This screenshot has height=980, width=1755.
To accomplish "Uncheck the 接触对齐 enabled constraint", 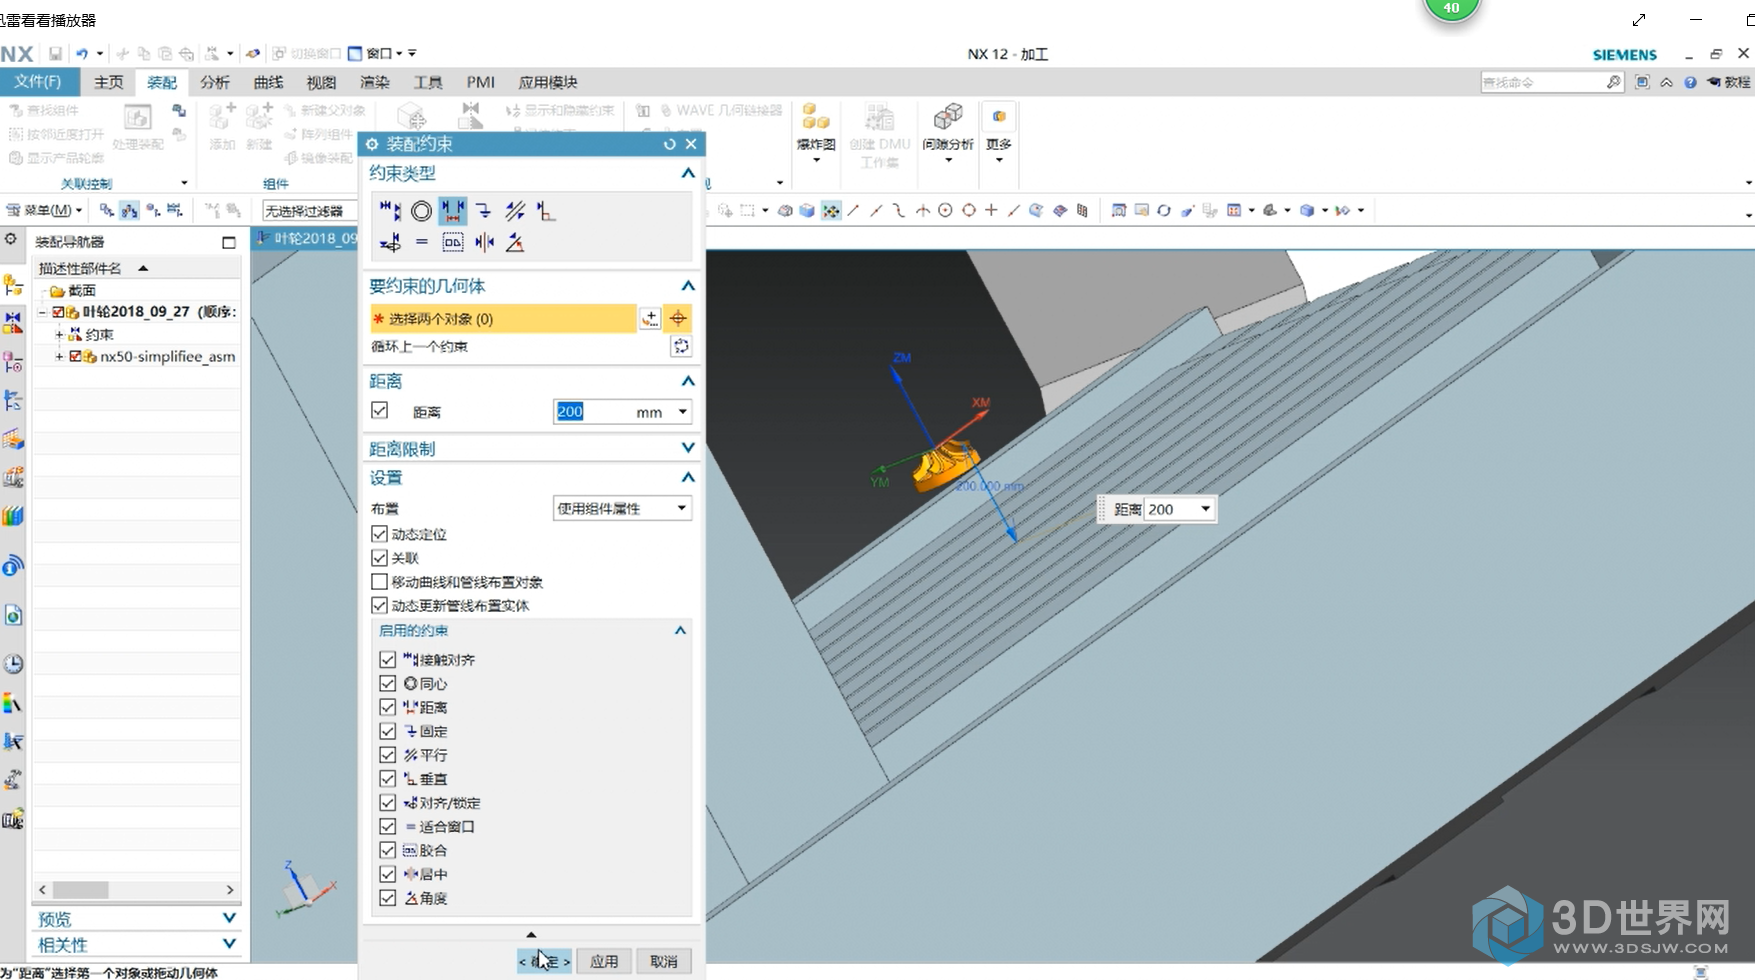I will tap(388, 659).
